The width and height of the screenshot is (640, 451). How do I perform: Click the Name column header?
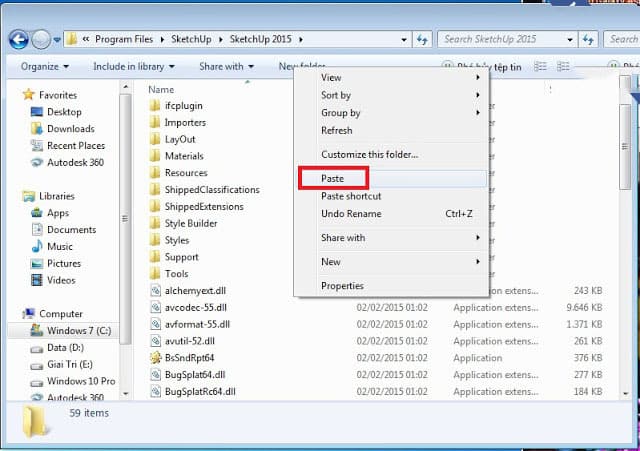161,90
